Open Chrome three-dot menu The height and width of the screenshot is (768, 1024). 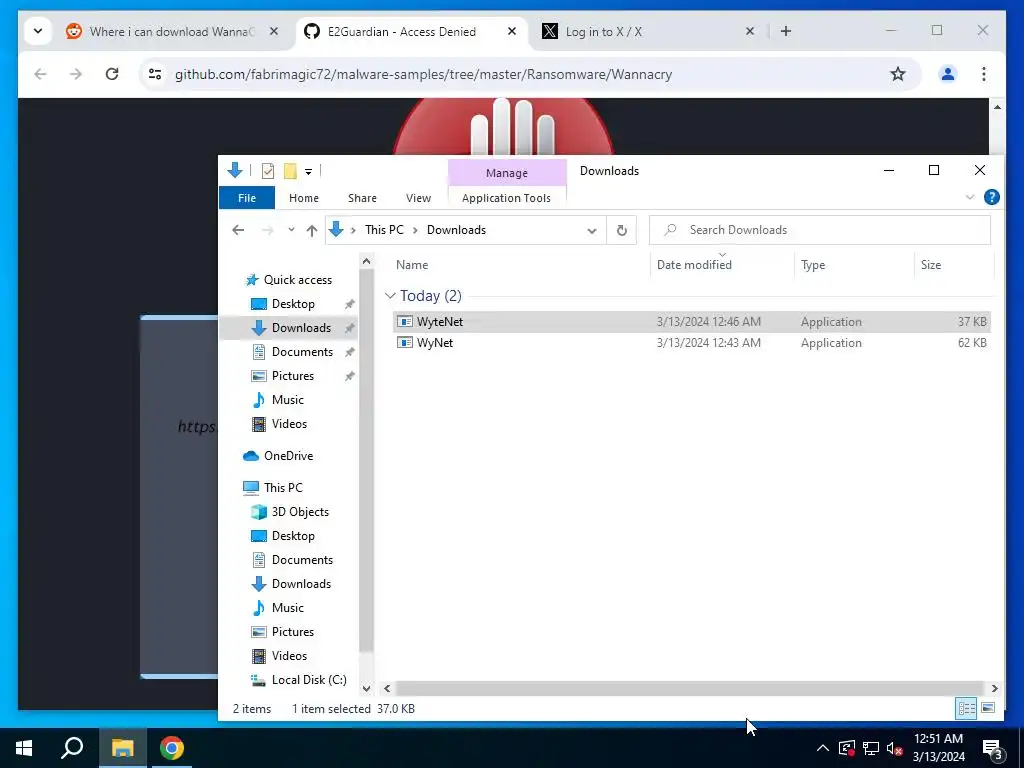984,74
